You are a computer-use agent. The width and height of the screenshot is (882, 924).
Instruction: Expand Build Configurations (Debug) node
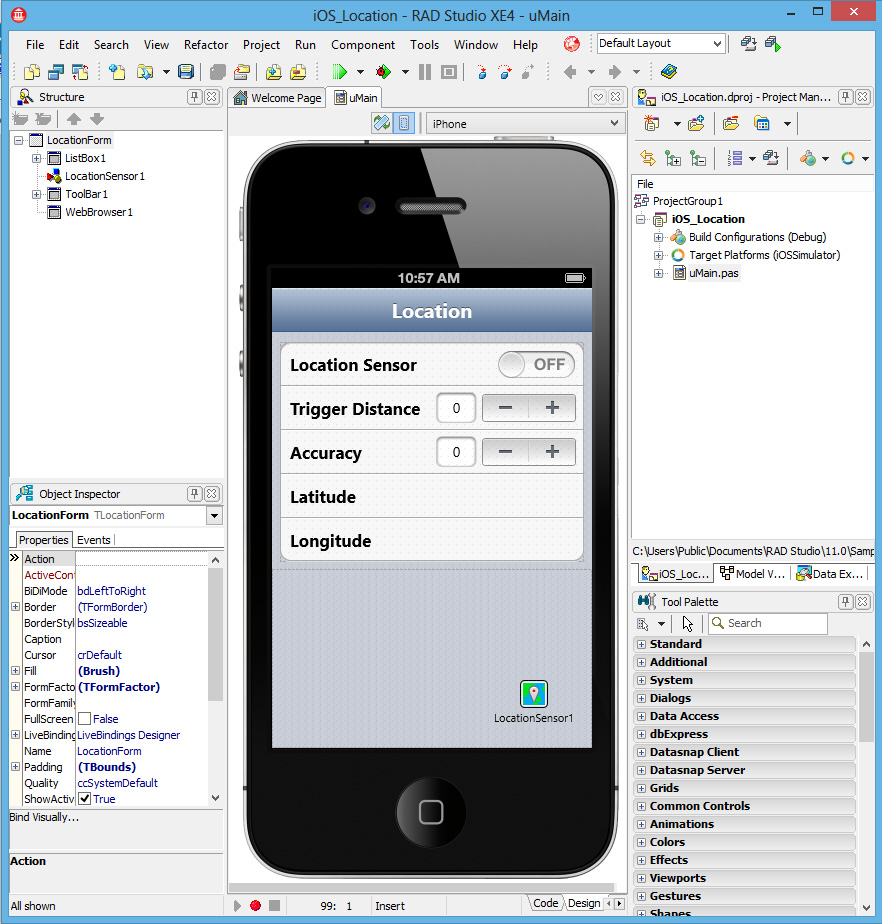[x=658, y=237]
